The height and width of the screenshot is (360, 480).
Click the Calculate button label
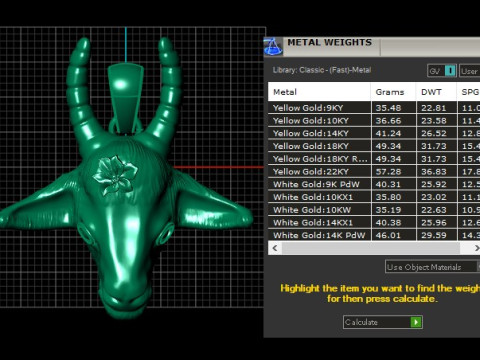pos(361,322)
